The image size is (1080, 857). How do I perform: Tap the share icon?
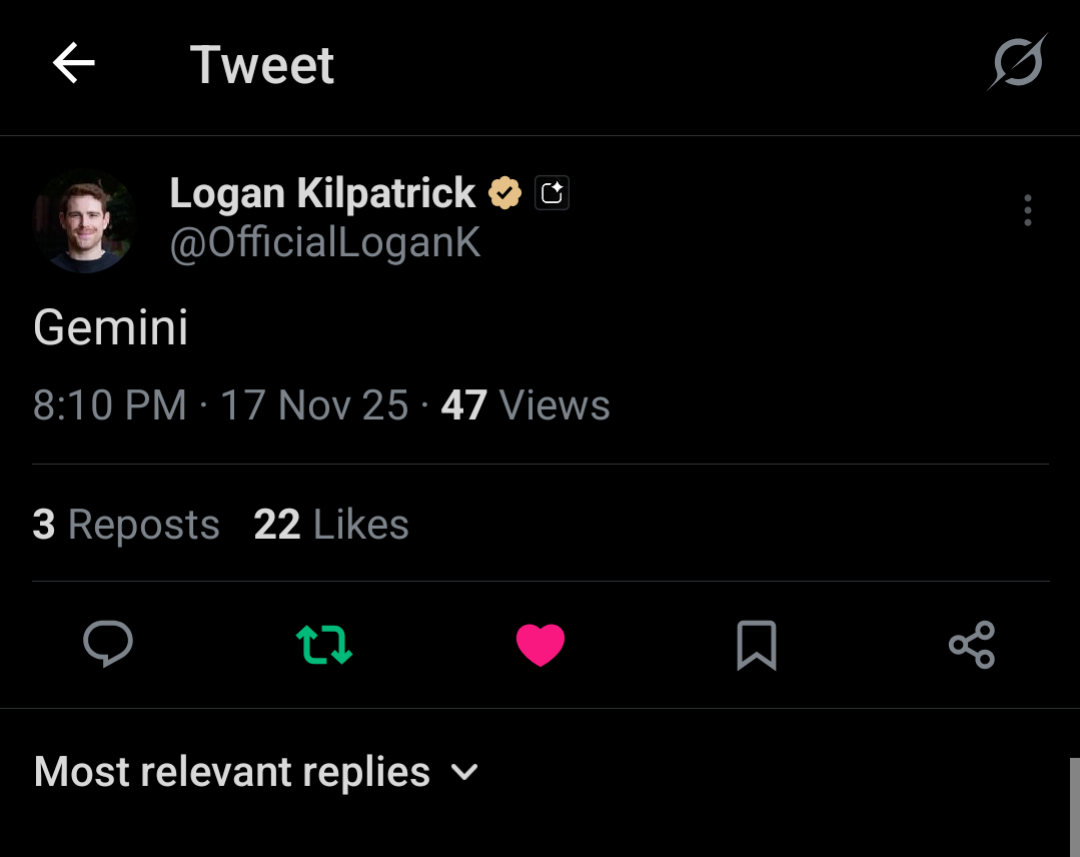click(x=972, y=645)
